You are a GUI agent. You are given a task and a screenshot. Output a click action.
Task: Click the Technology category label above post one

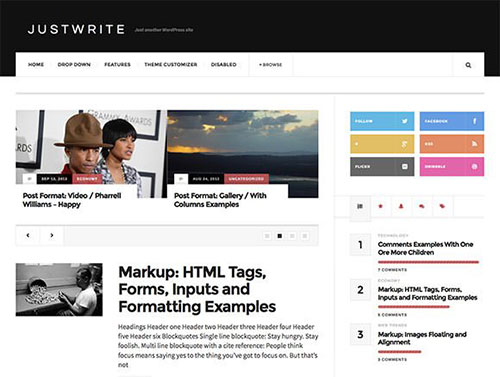(393, 236)
